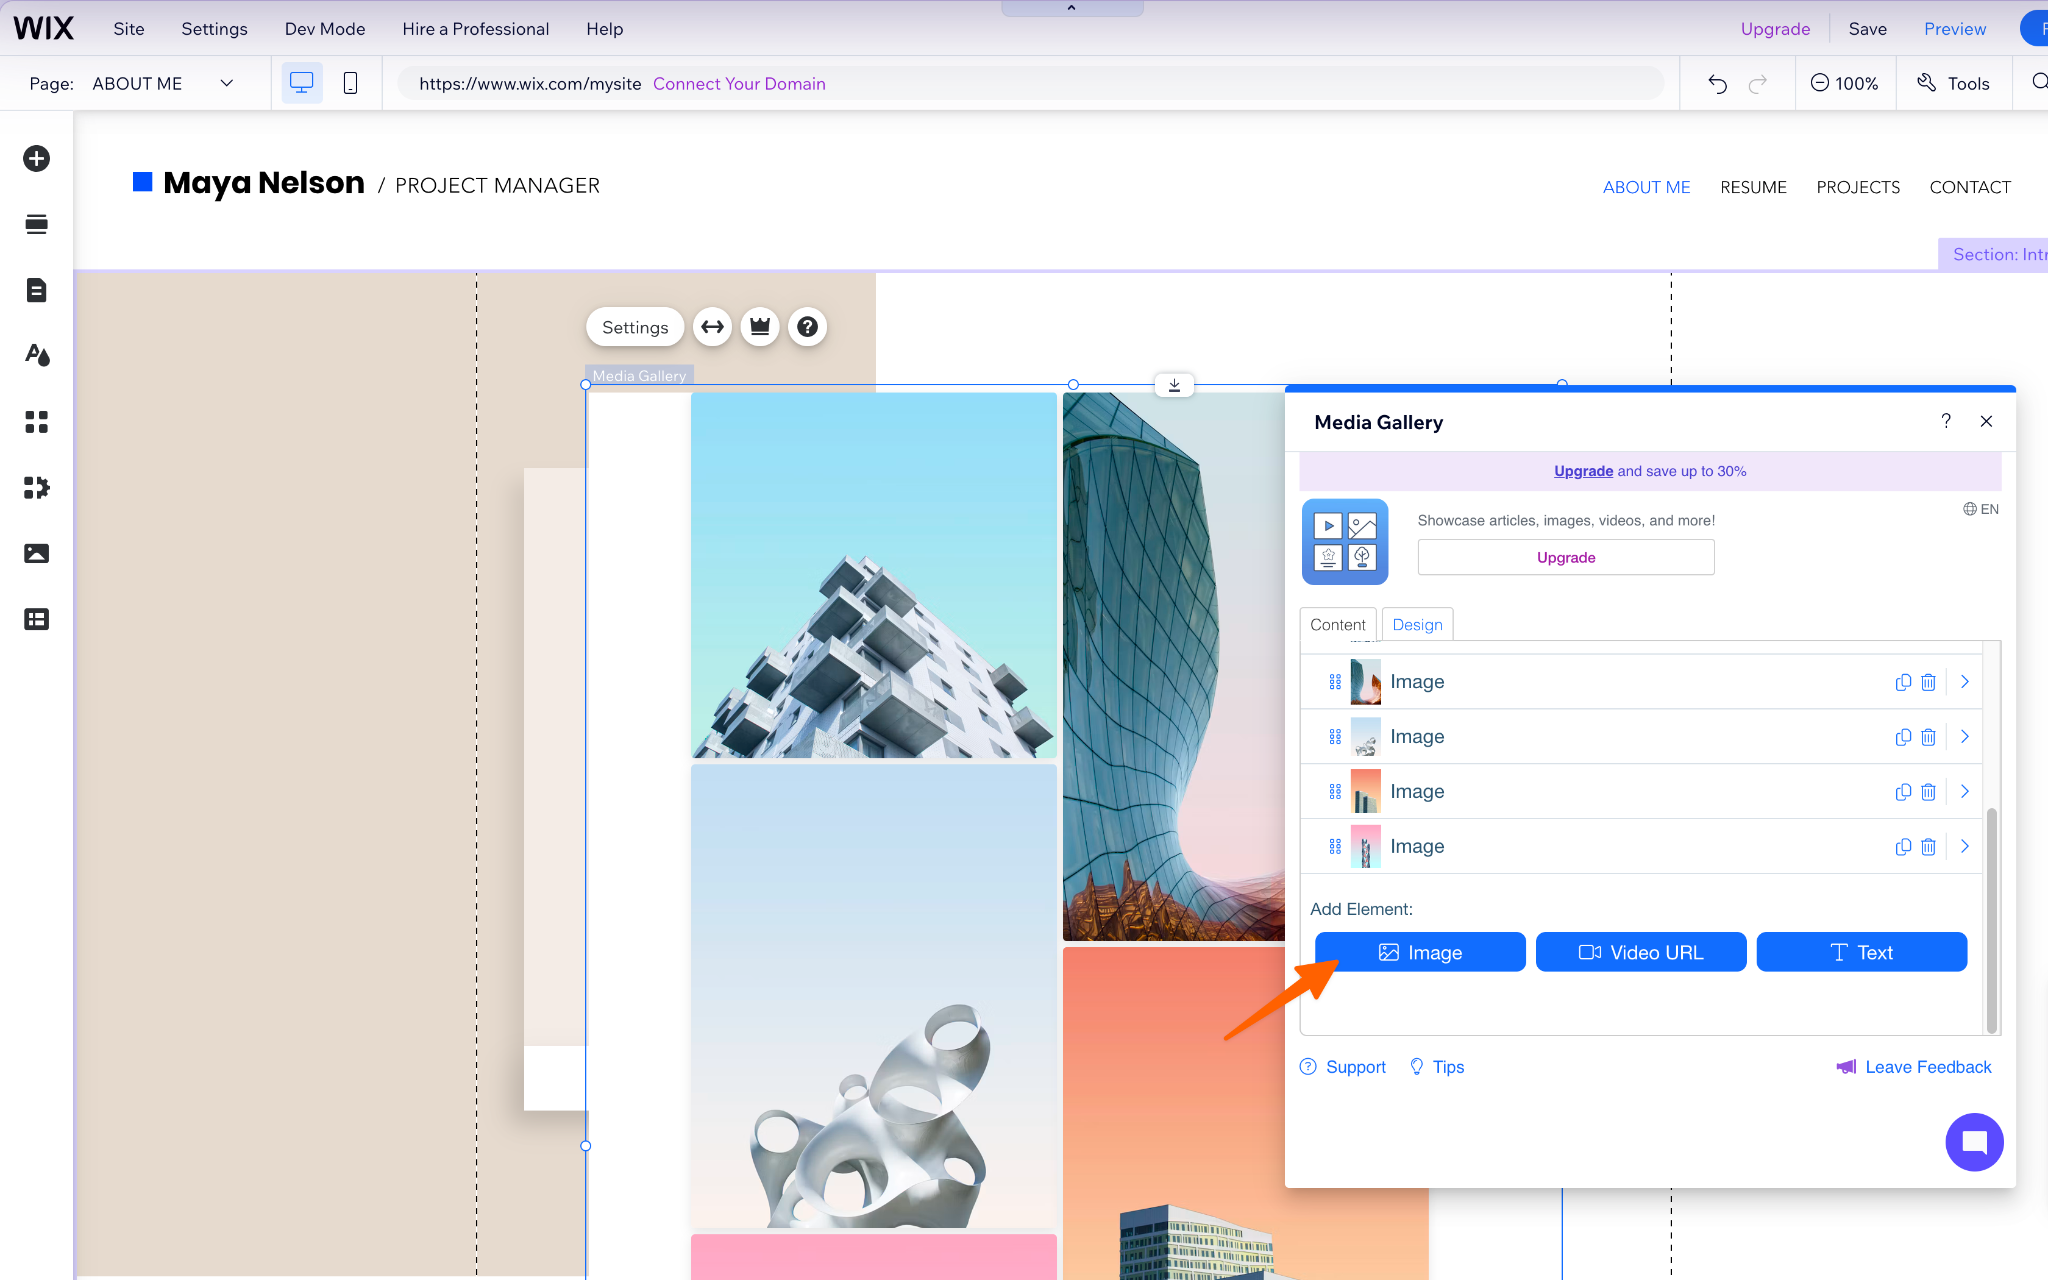
Task: Open the Pages & Menu sidebar icon
Action: 37,290
